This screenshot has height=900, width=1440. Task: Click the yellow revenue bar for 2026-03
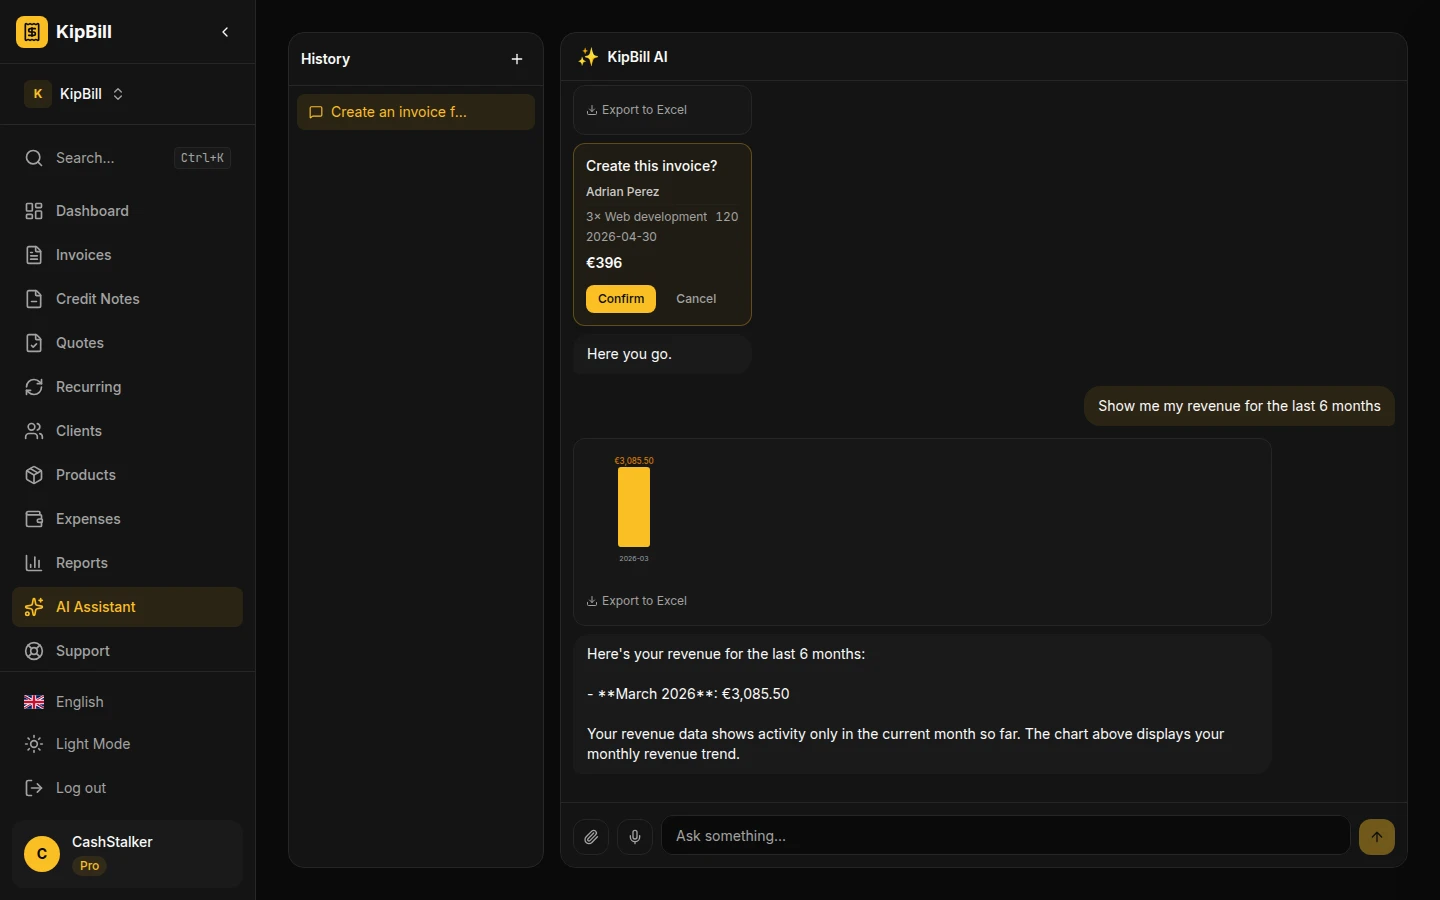point(634,507)
